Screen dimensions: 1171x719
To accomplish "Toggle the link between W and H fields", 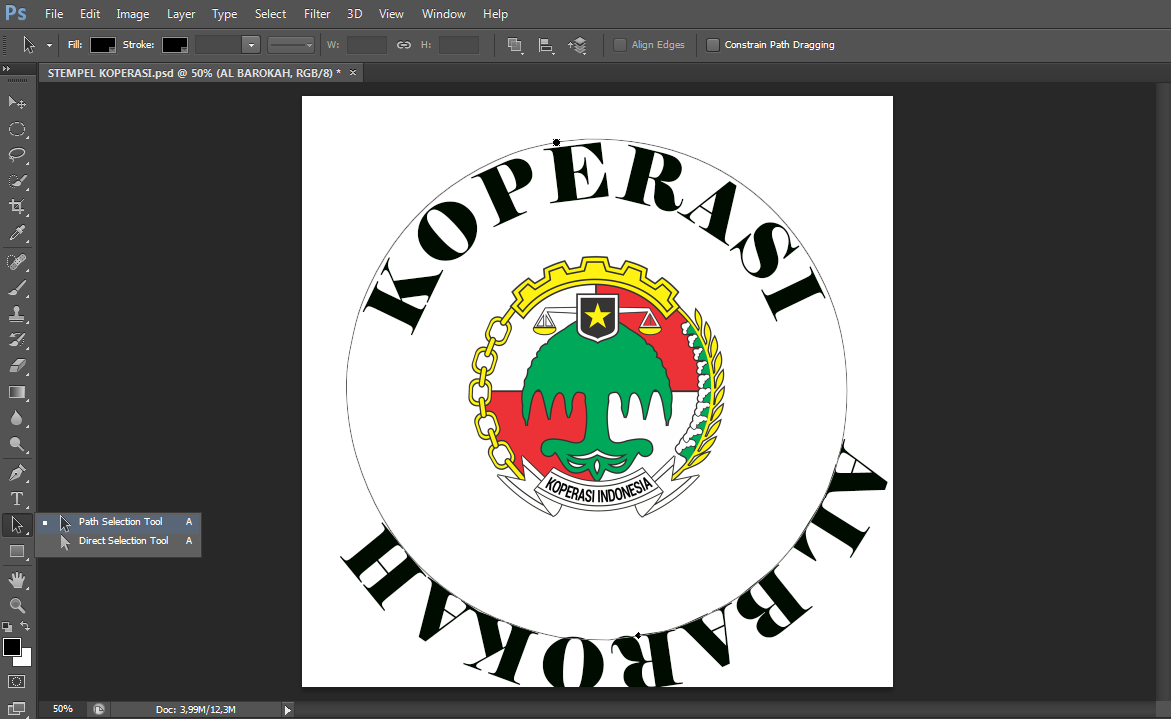I will pos(404,44).
